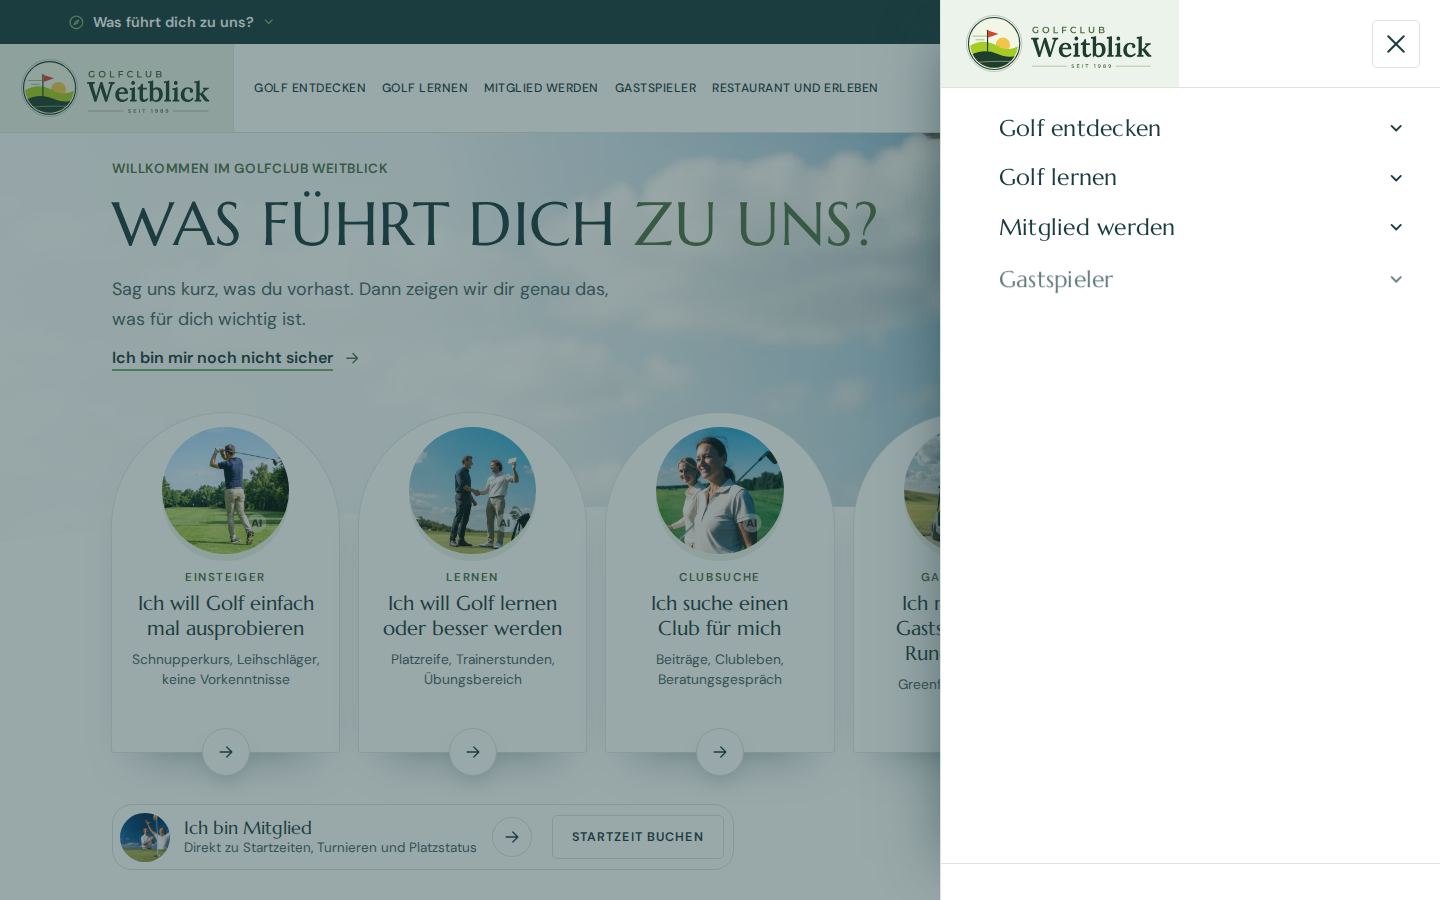This screenshot has height=900, width=1440.
Task: Open Gastspieler in the side menu
Action: [x=1056, y=279]
